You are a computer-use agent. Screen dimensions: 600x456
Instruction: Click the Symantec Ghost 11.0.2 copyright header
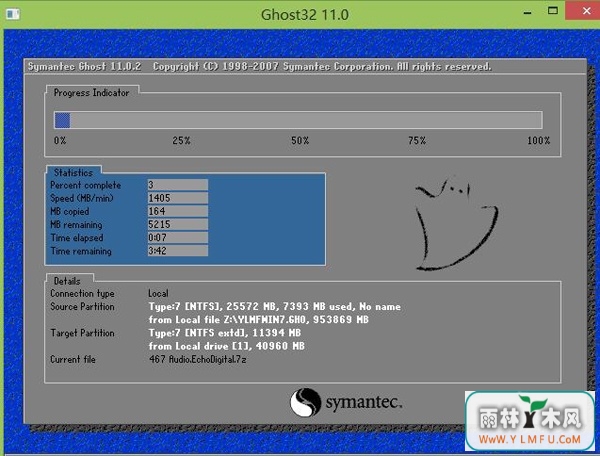259,67
